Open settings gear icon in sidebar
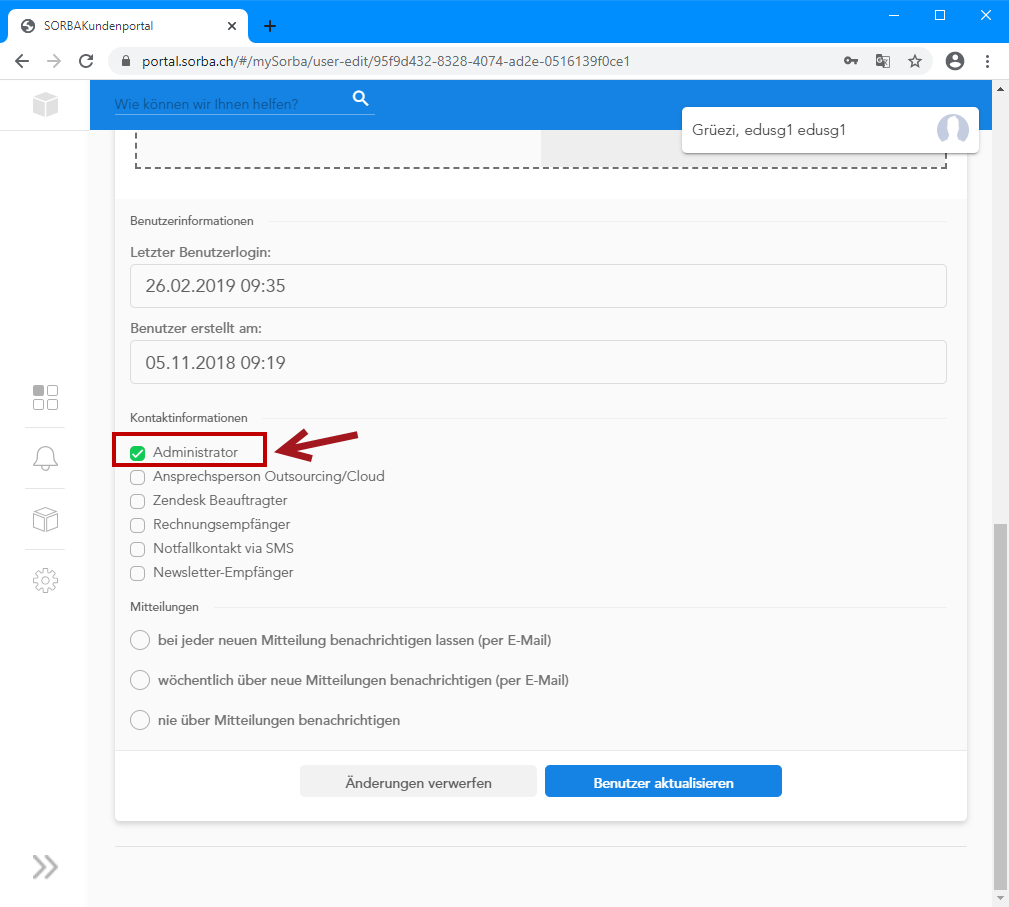Image resolution: width=1009 pixels, height=907 pixels. click(x=45, y=580)
